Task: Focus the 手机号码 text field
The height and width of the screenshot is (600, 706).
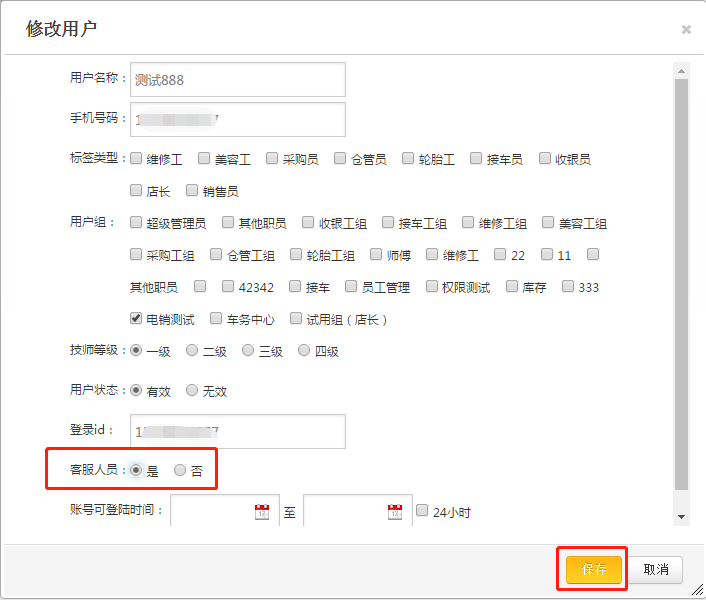Action: (x=238, y=119)
